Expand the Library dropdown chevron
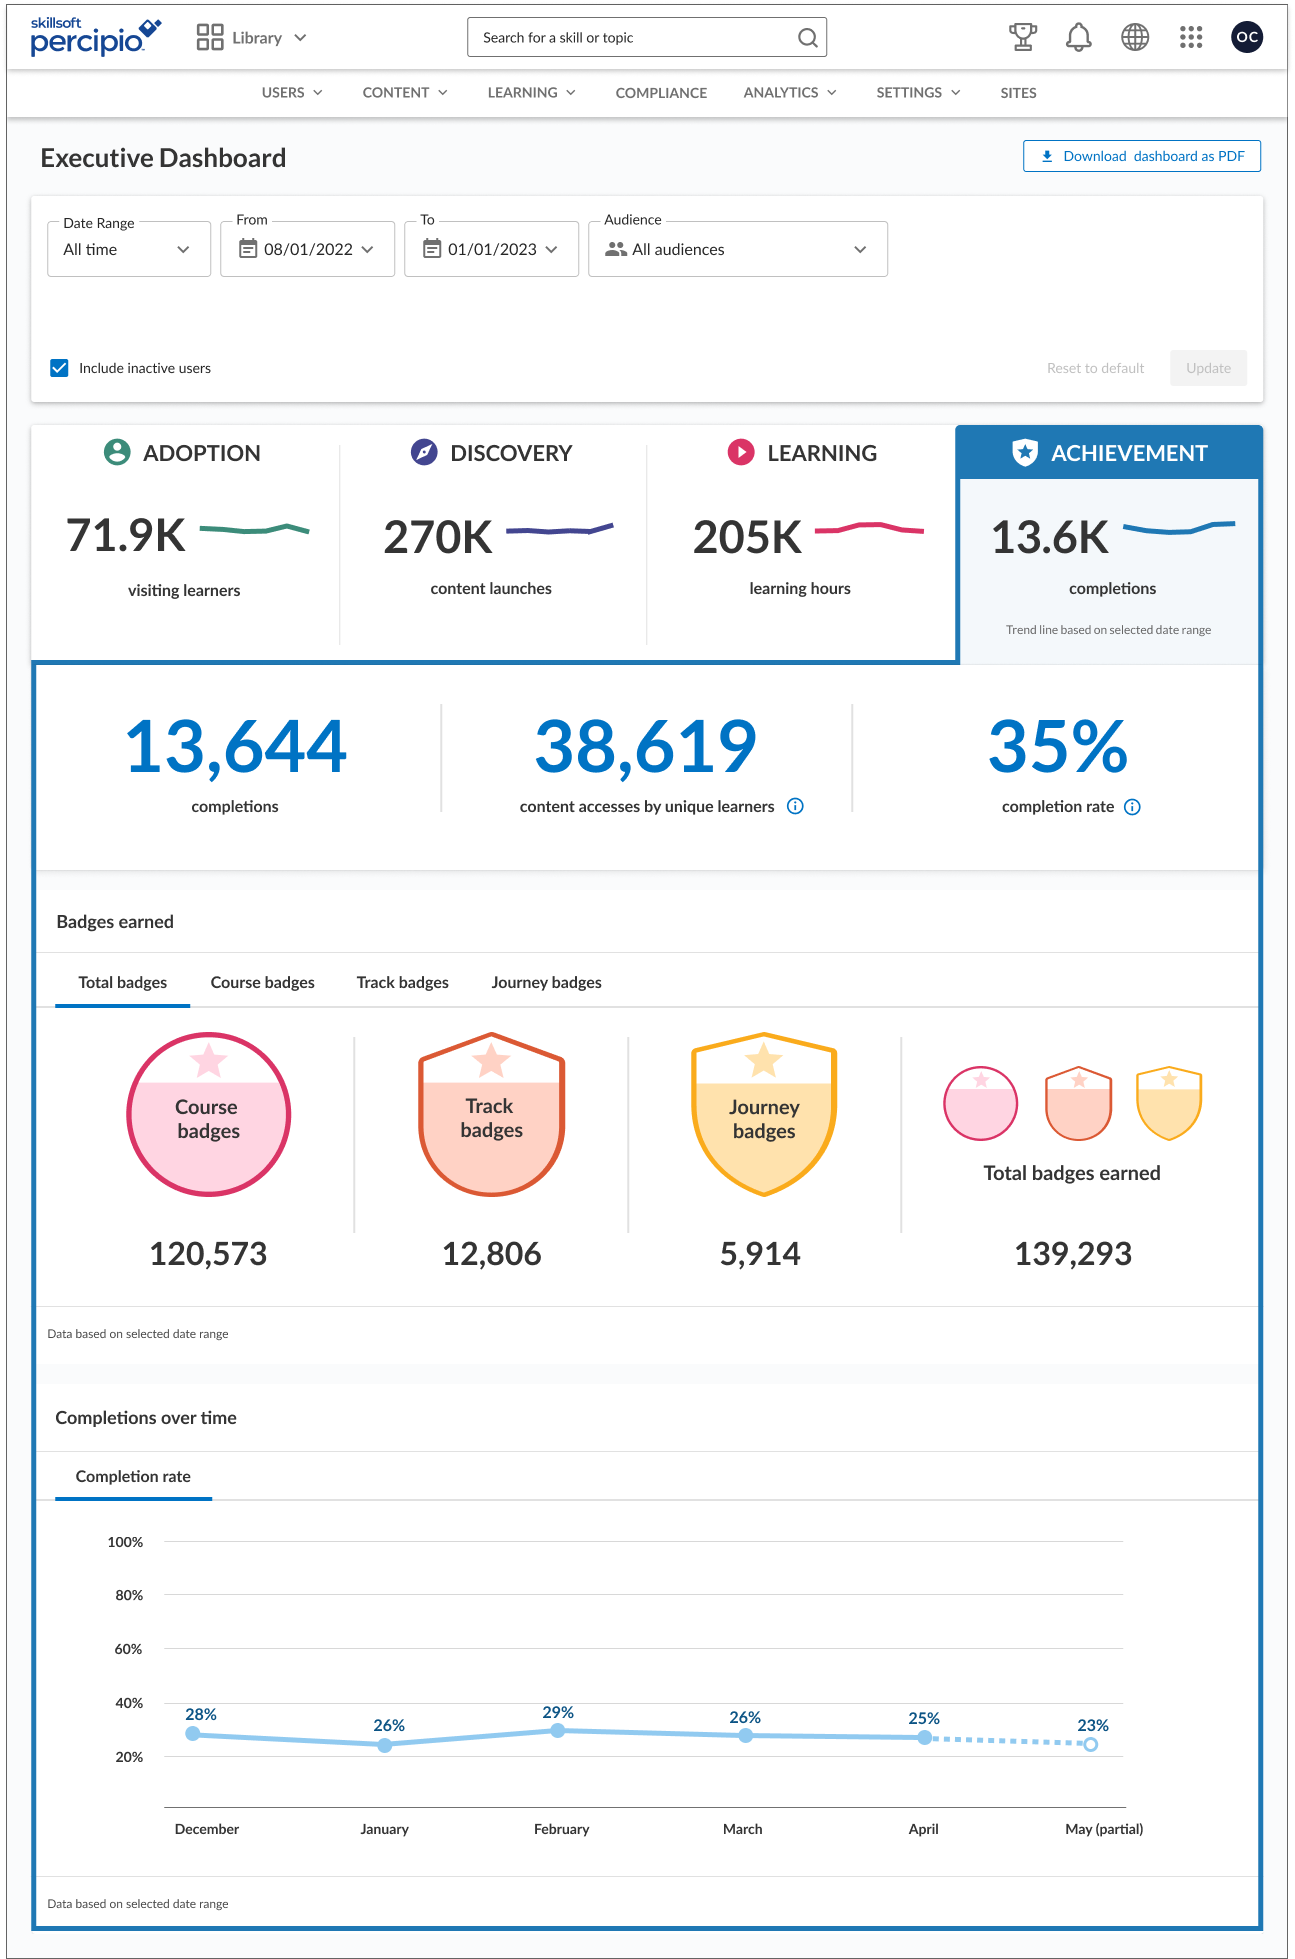The height and width of the screenshot is (1959, 1295). (x=300, y=38)
